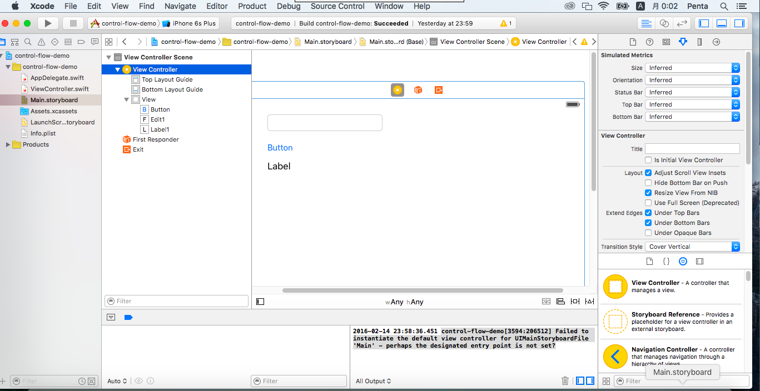Open the Orientation dropdown

[x=692, y=80]
